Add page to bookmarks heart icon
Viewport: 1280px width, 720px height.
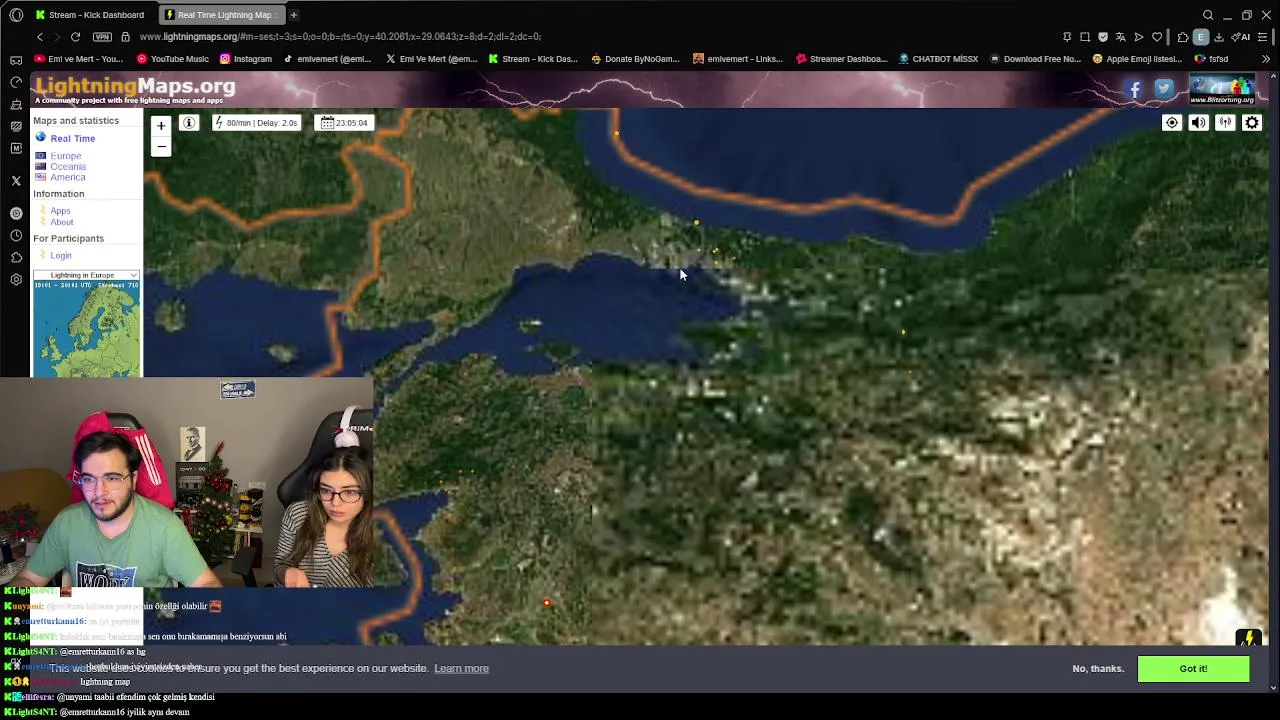coord(1157,37)
